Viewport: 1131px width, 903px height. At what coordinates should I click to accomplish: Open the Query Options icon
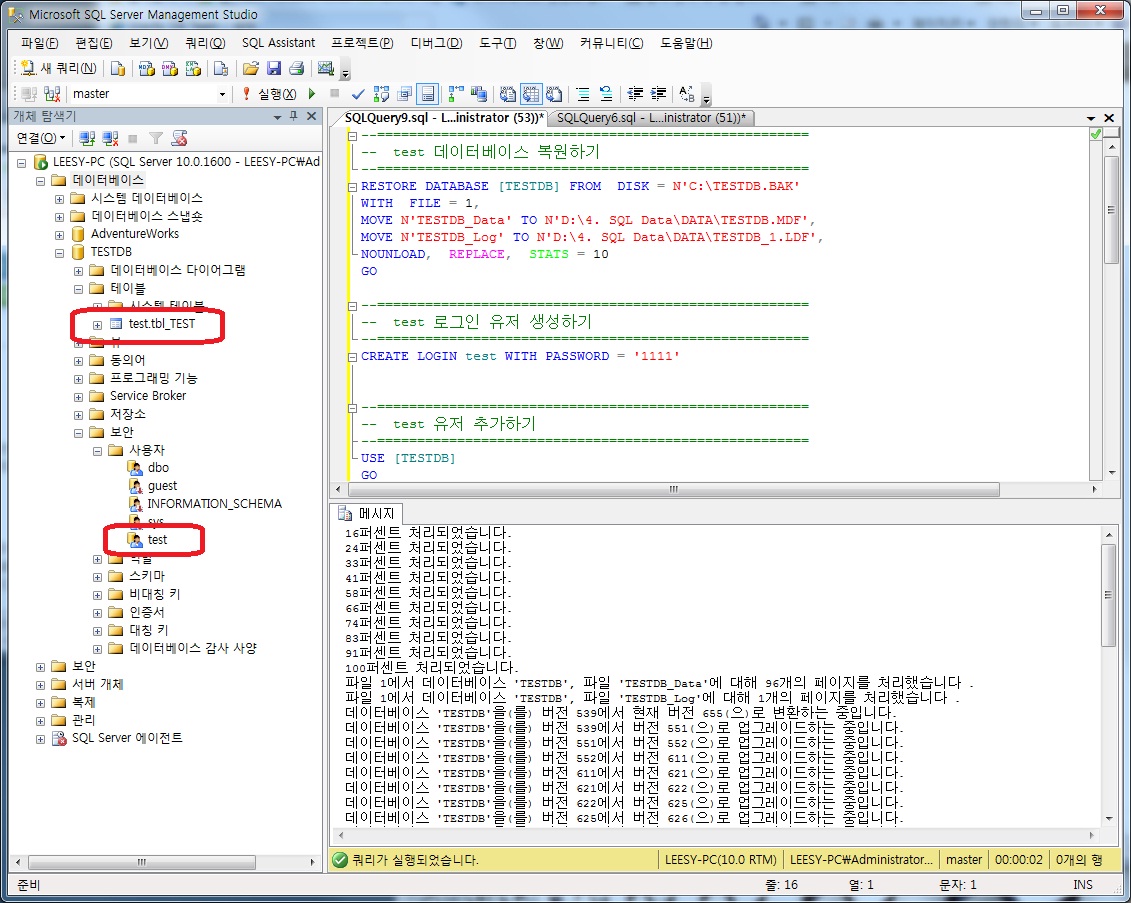pyautogui.click(x=404, y=94)
